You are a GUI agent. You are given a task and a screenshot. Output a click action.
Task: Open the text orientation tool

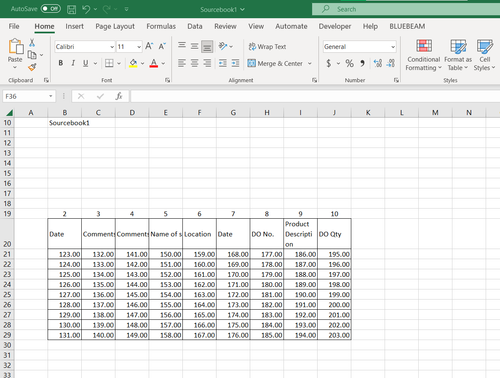click(x=223, y=46)
